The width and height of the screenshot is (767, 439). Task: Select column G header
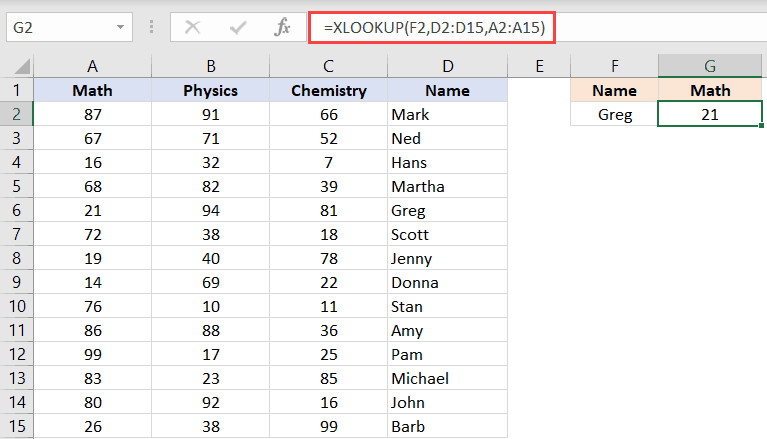coord(710,66)
